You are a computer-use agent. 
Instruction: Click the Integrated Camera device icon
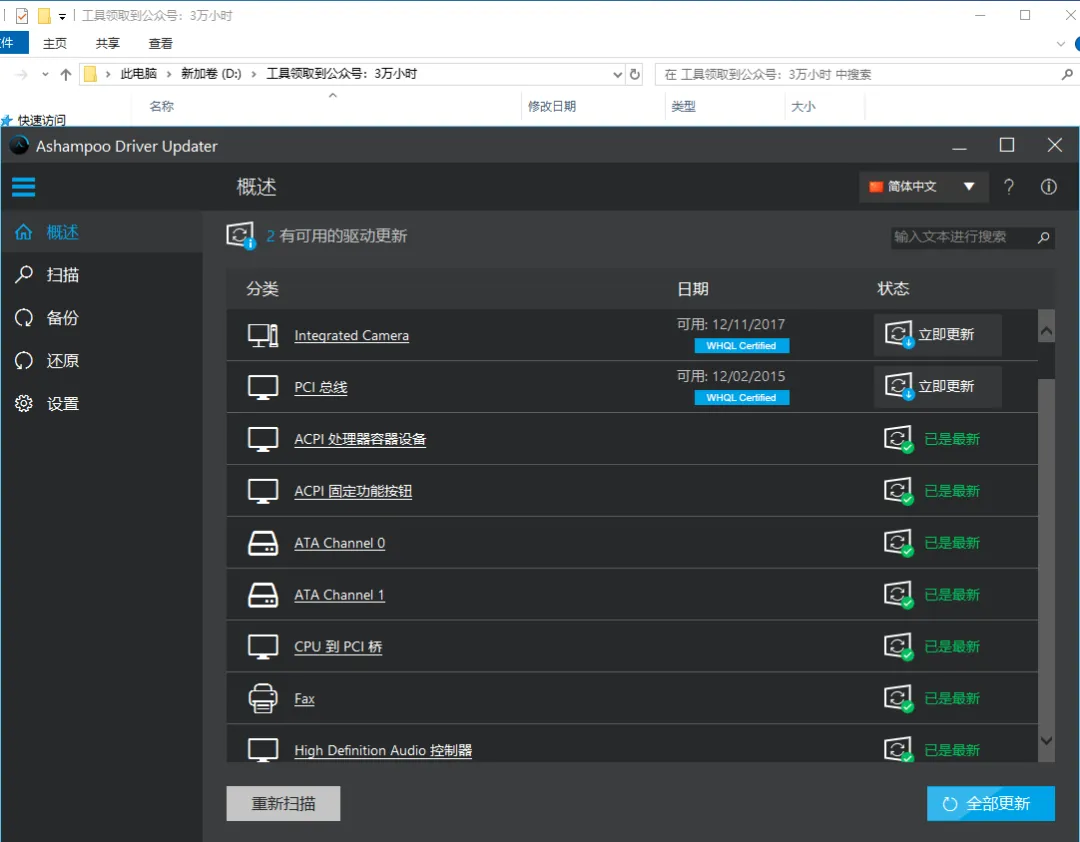tap(263, 336)
